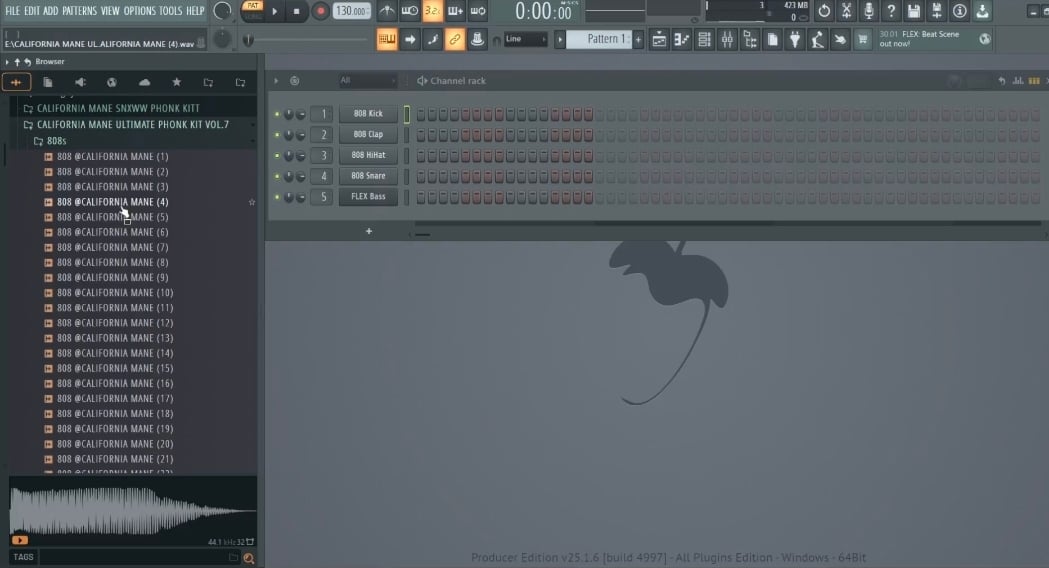Viewport: 1049px width, 568px height.
Task: Open the TOOLS menu
Action: coord(171,11)
